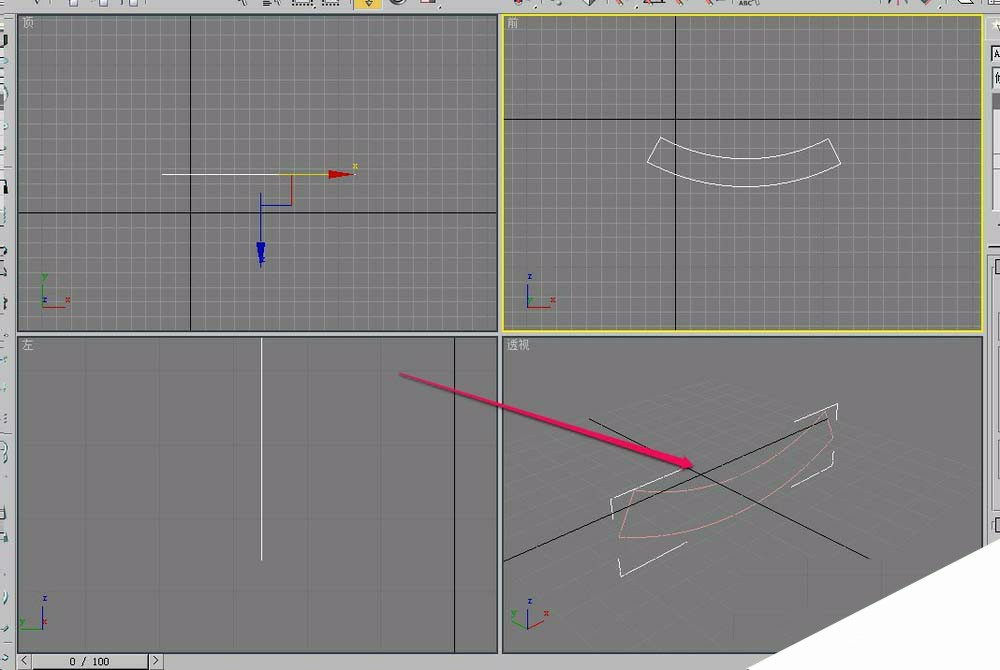
Task: Toggle Angle Snap on the toolbar
Action: click(x=396, y=5)
